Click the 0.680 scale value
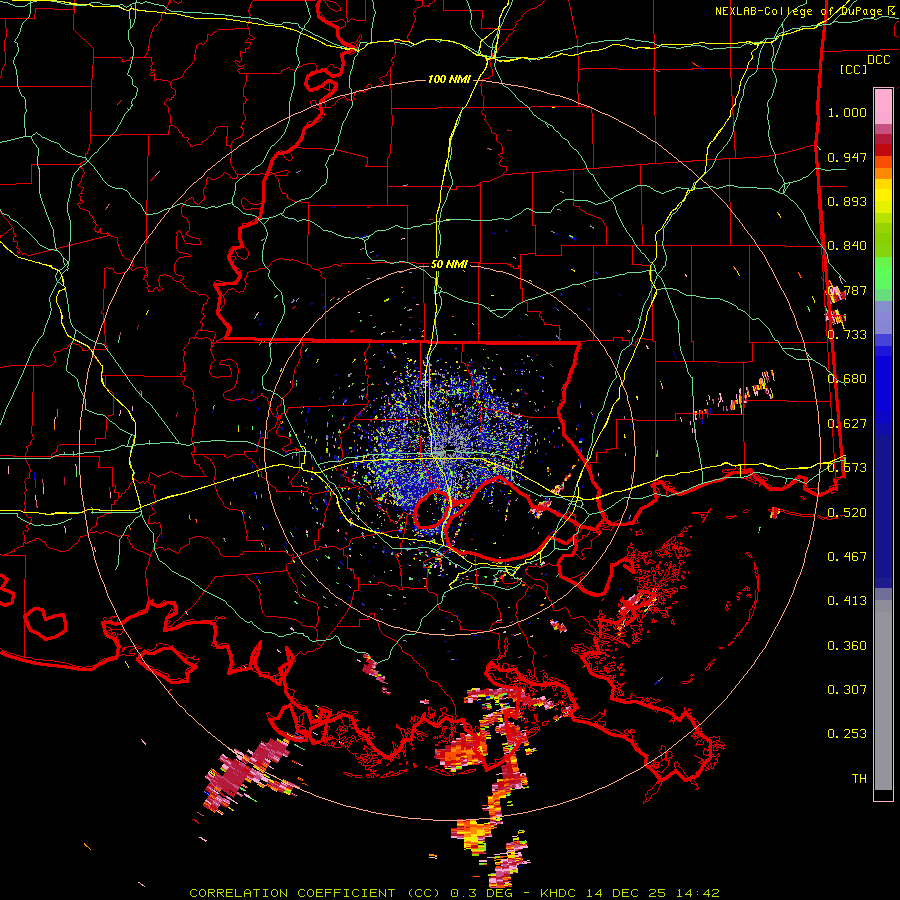This screenshot has height=900, width=900. click(847, 379)
